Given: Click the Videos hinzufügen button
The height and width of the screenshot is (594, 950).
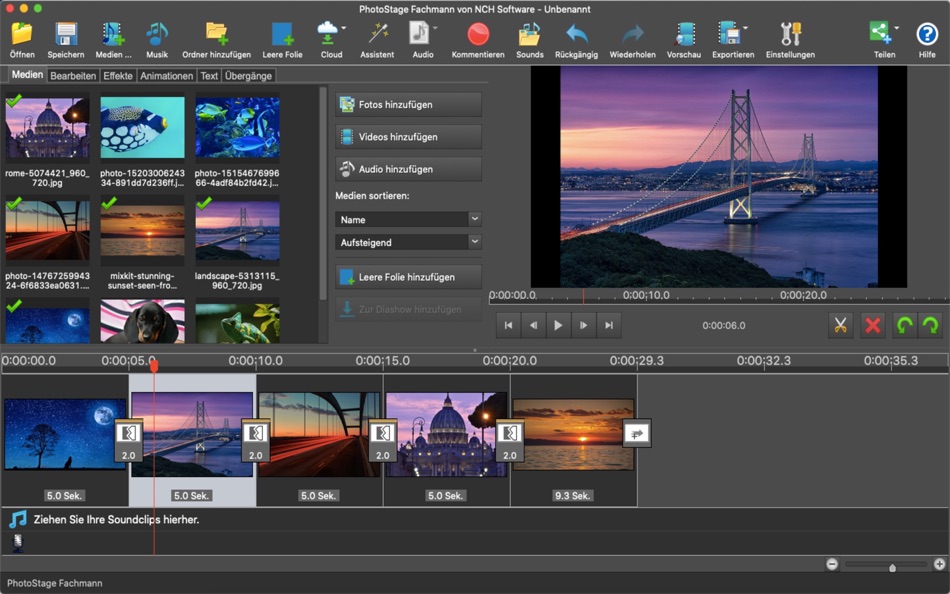Looking at the screenshot, I should coord(408,136).
